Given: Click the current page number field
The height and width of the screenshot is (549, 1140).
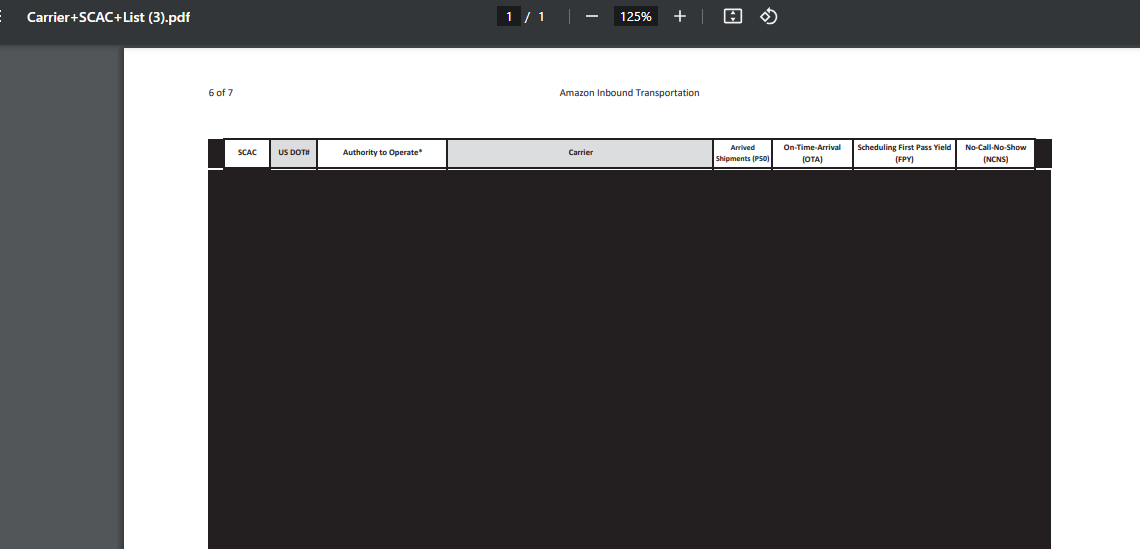Looking at the screenshot, I should (x=509, y=16).
